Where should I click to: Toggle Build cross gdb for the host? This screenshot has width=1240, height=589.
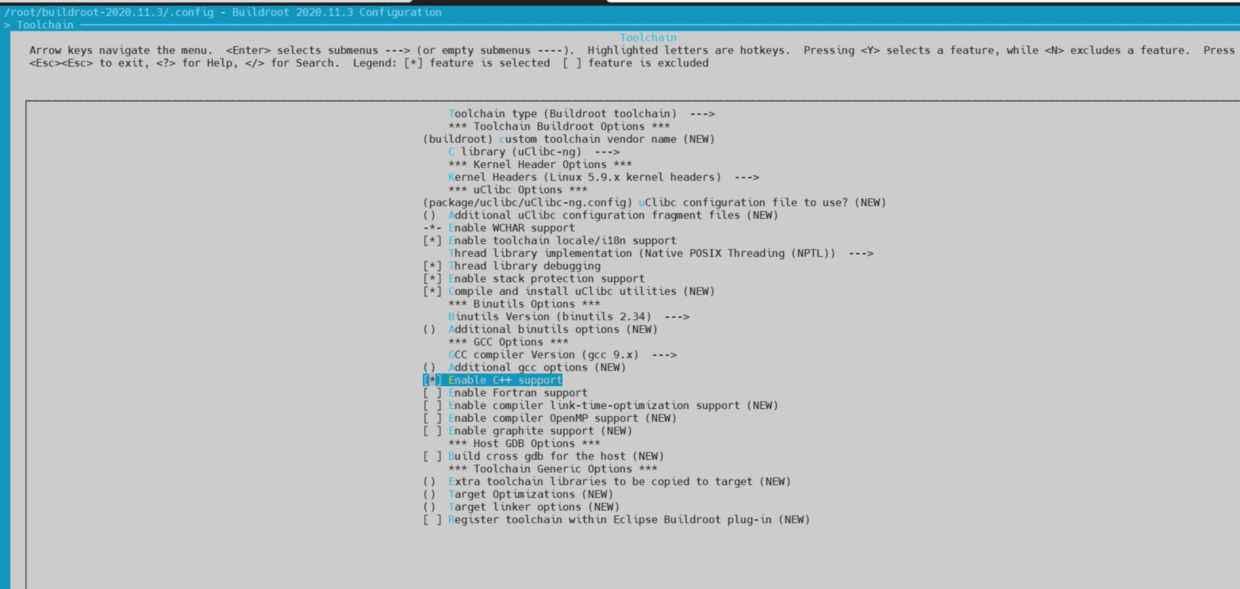point(543,456)
